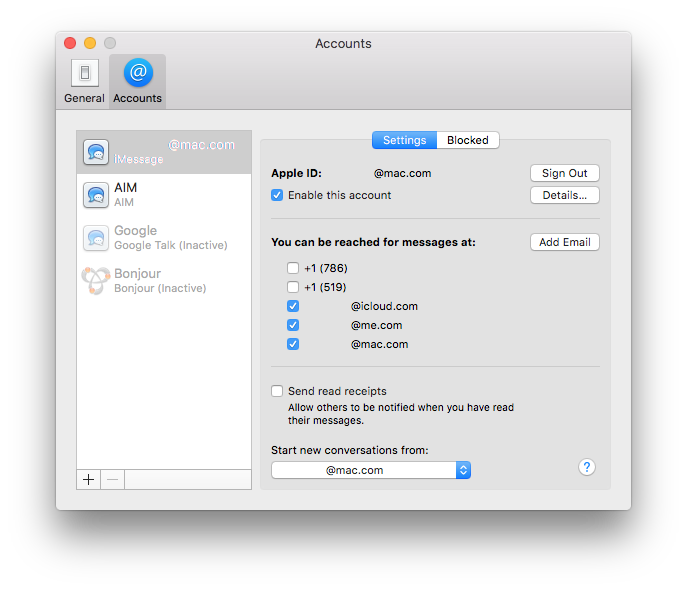687x590 pixels.
Task: Enable the +1 (786) phone number checkbox
Action: 292,268
